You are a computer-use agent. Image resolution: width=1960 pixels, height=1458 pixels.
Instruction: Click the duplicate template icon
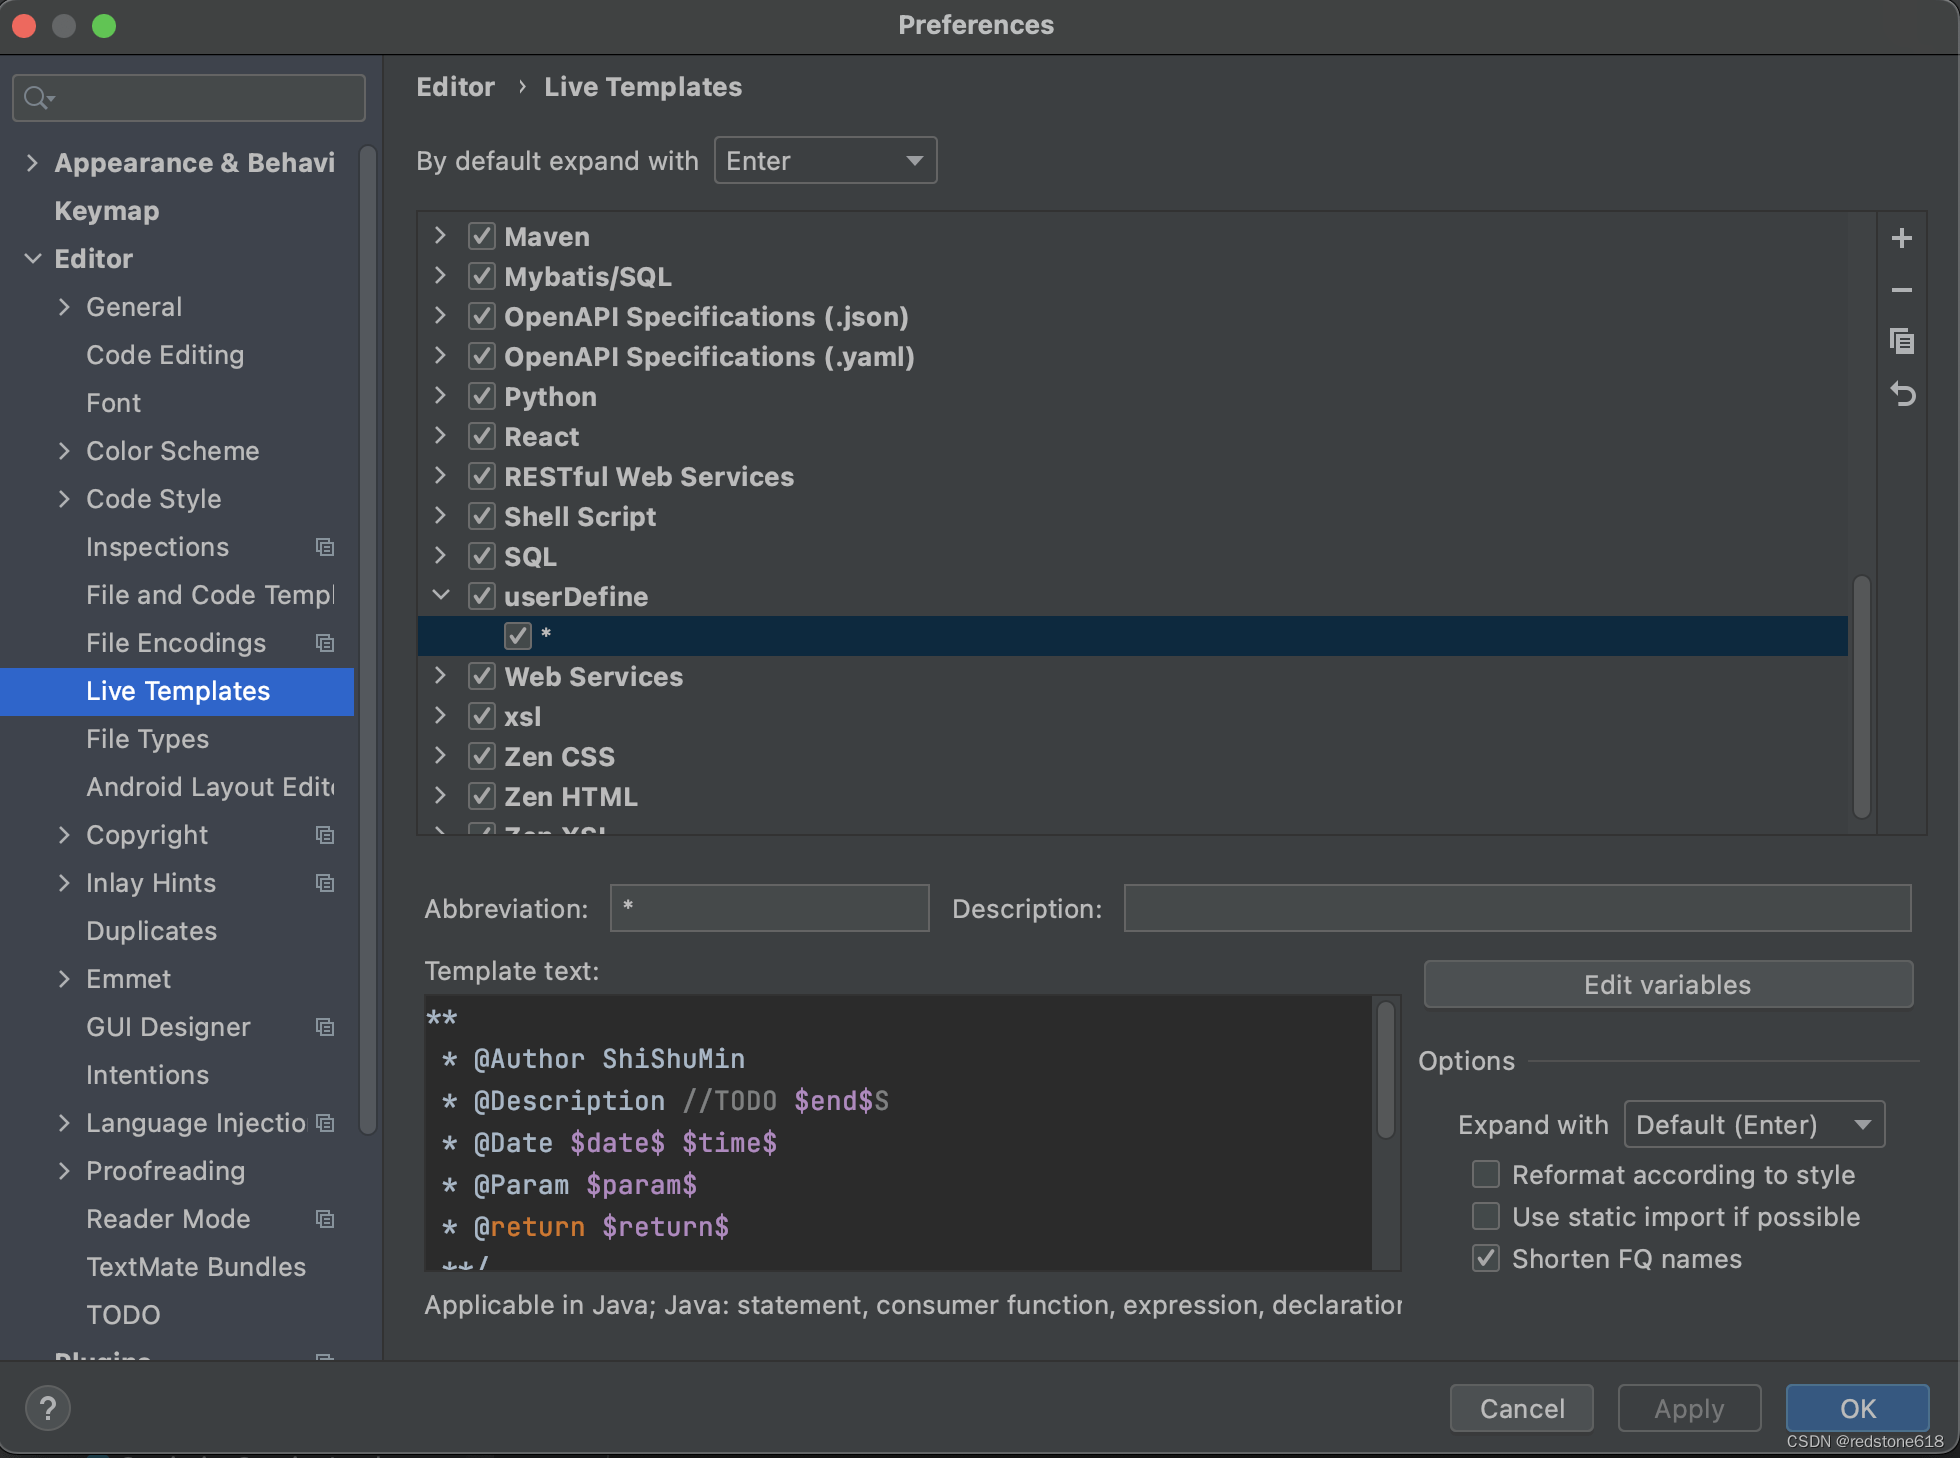tap(1901, 342)
